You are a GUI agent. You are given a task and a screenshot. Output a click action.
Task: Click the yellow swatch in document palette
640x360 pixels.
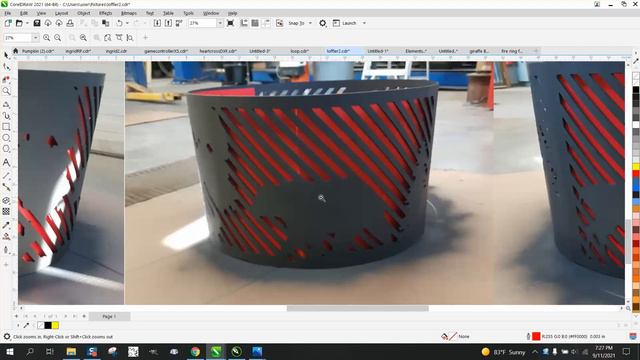[x=55, y=325]
